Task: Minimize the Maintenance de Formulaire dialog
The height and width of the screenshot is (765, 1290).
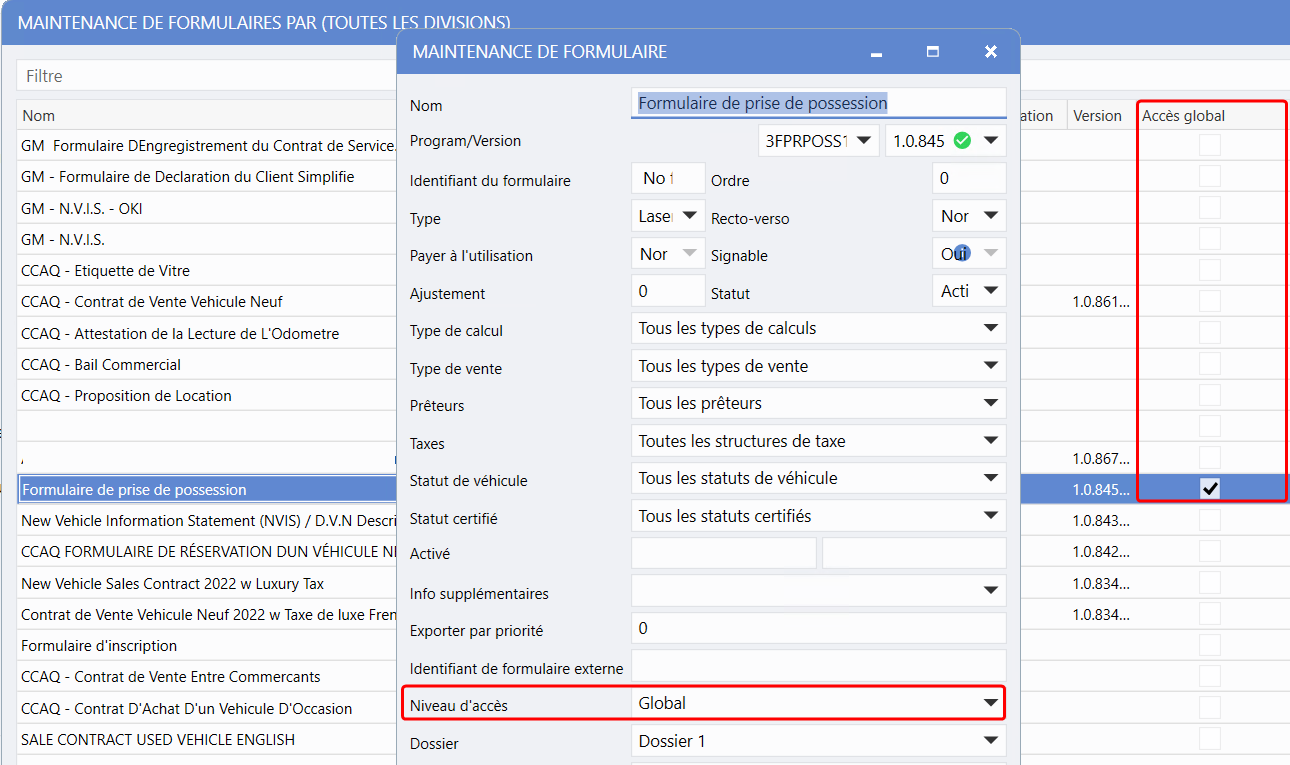Action: 876,52
